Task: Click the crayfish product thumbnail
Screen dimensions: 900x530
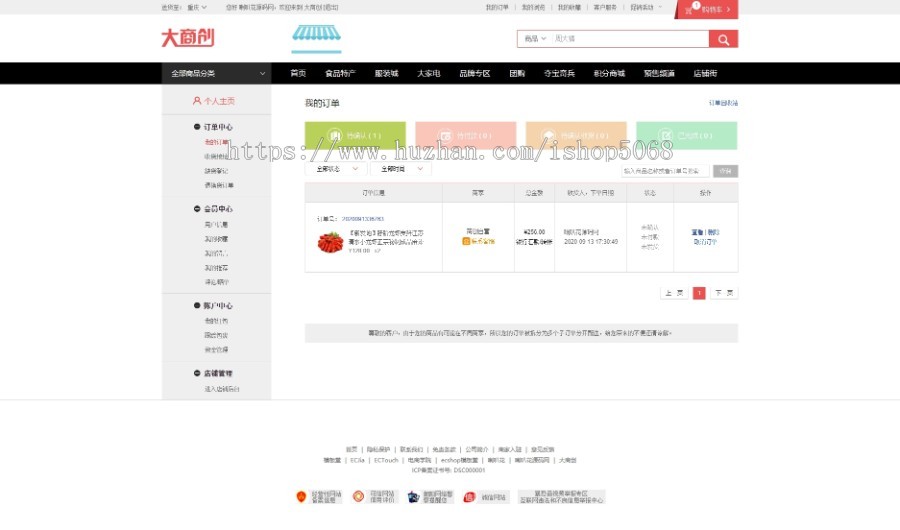Action: 331,242
